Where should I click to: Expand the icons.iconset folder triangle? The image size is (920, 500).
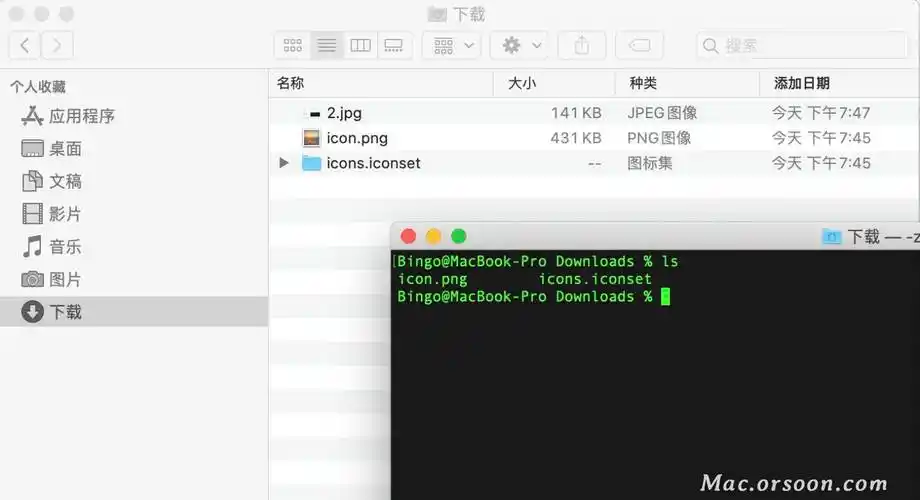click(x=284, y=163)
